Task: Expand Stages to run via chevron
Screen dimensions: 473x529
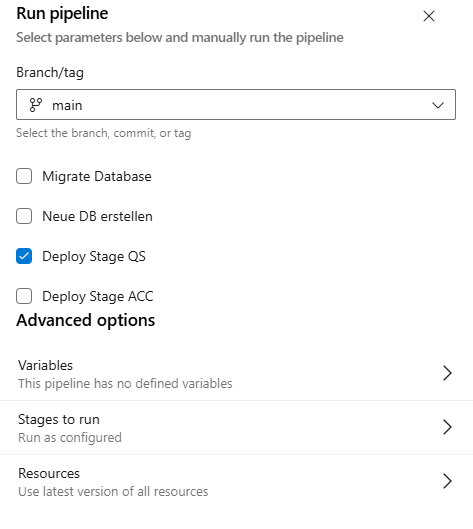Action: (x=447, y=427)
